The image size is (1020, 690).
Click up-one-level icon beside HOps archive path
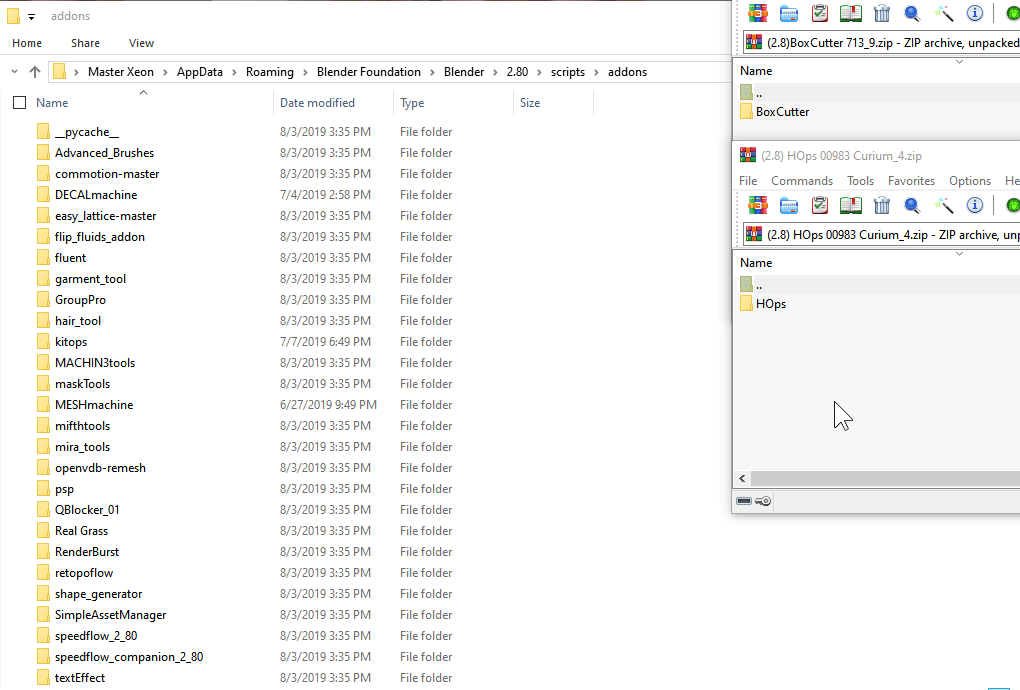pos(754,234)
